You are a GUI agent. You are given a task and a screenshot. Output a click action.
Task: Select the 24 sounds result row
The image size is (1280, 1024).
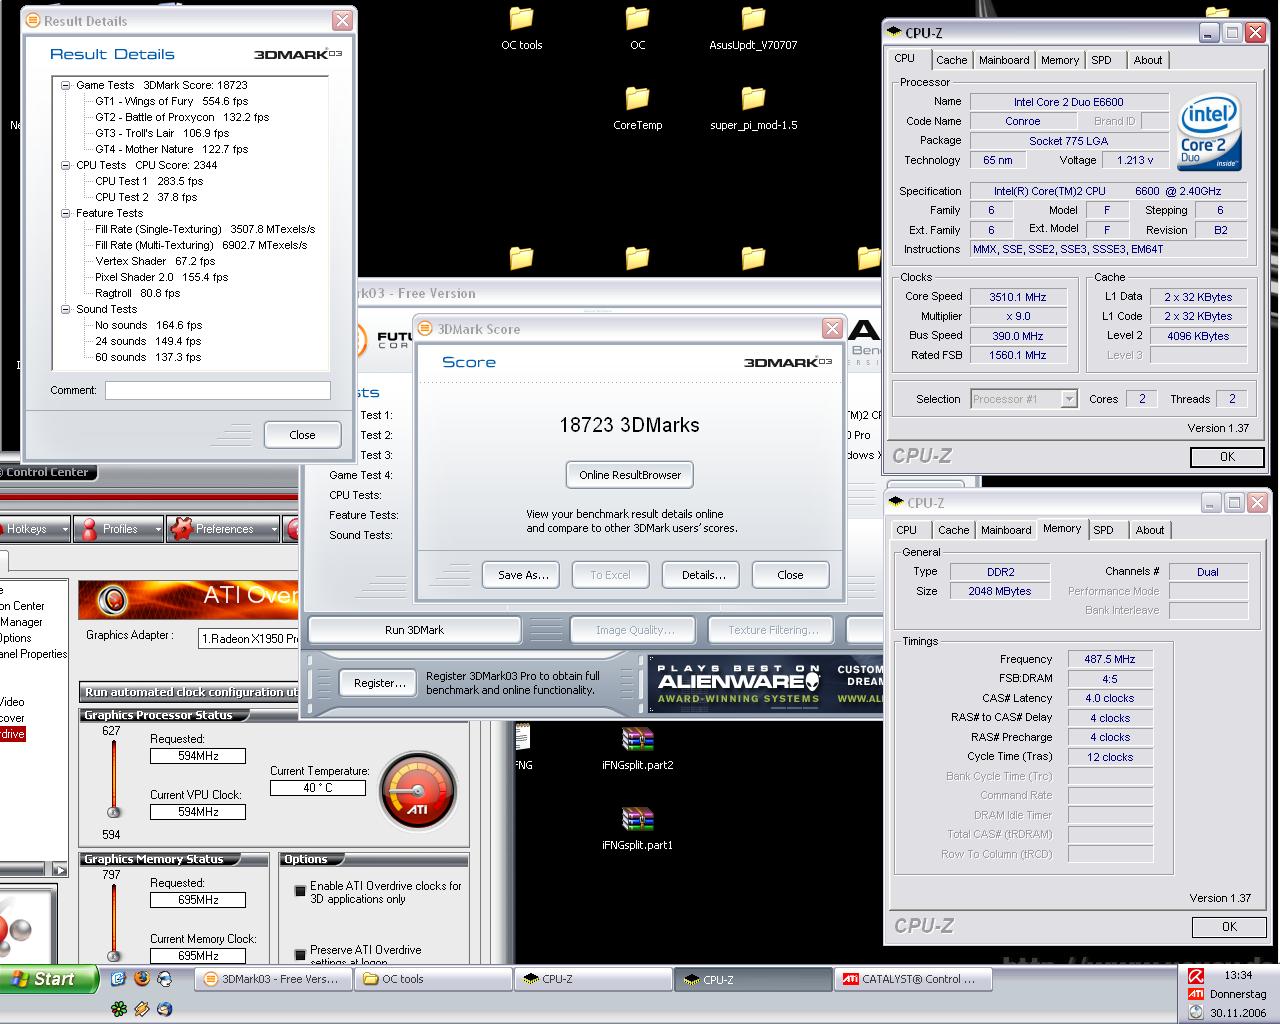click(148, 341)
